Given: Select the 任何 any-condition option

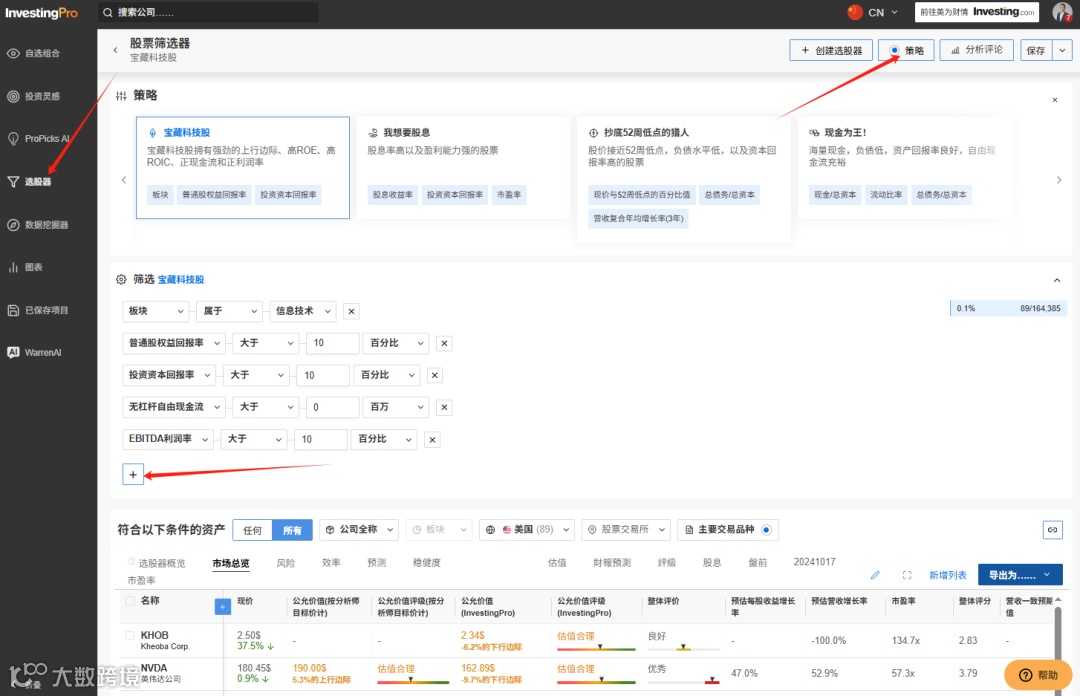Looking at the screenshot, I should coord(253,530).
